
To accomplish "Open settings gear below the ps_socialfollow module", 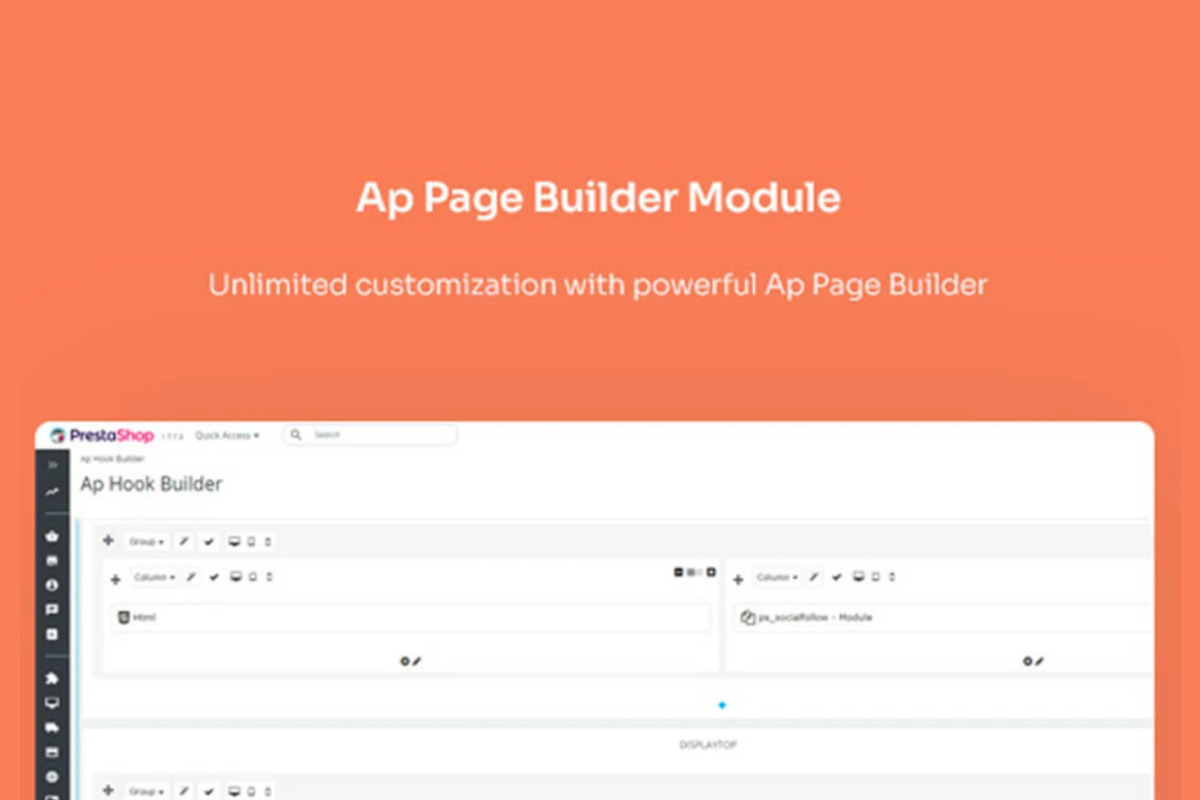I will [x=1027, y=661].
